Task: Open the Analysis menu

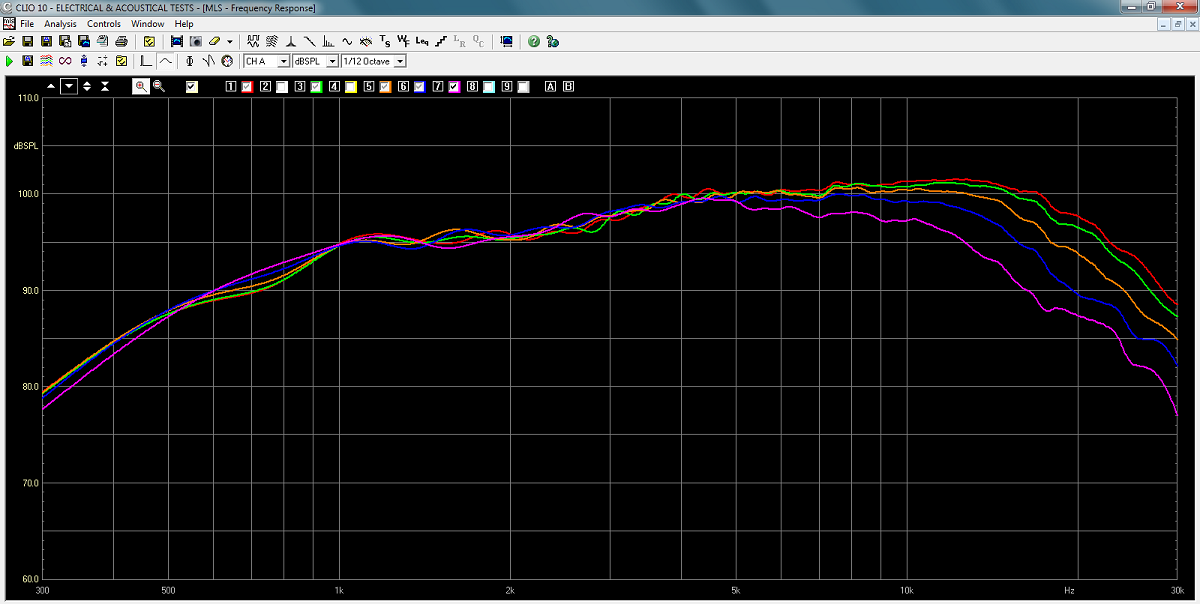Action: pyautogui.click(x=61, y=23)
